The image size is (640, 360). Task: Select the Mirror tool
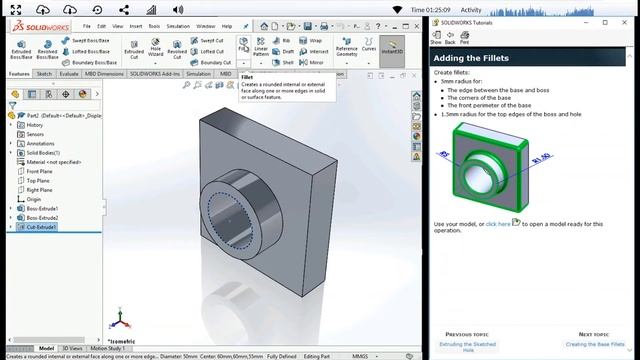(311, 62)
